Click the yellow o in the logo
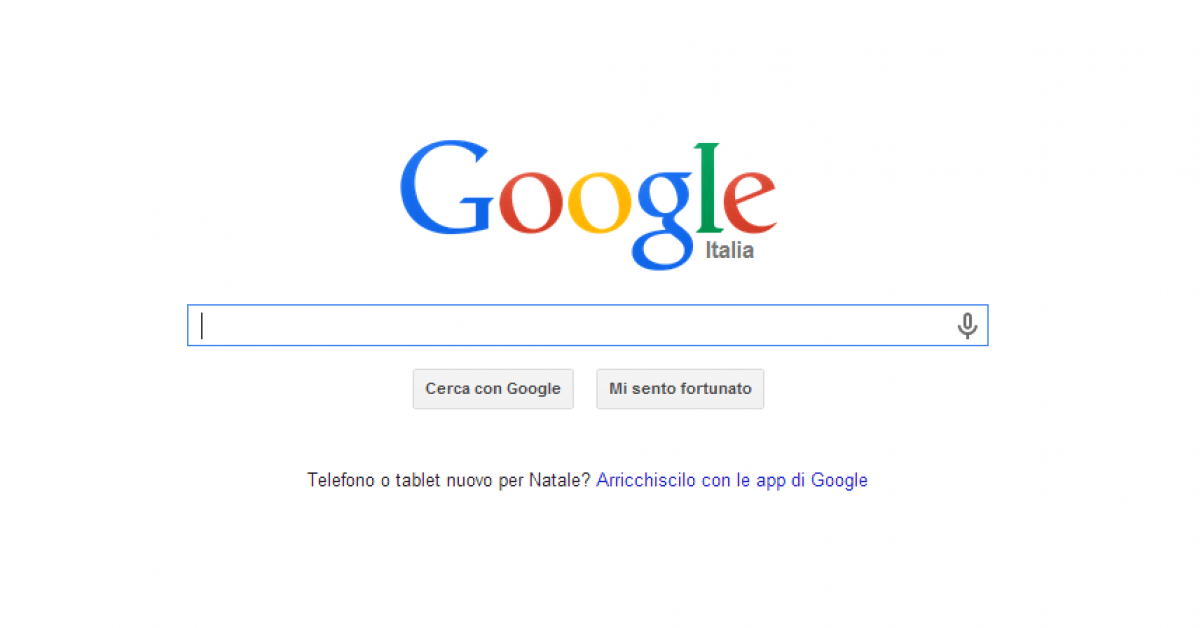Image resolution: width=1200 pixels, height=628 pixels. coord(601,203)
